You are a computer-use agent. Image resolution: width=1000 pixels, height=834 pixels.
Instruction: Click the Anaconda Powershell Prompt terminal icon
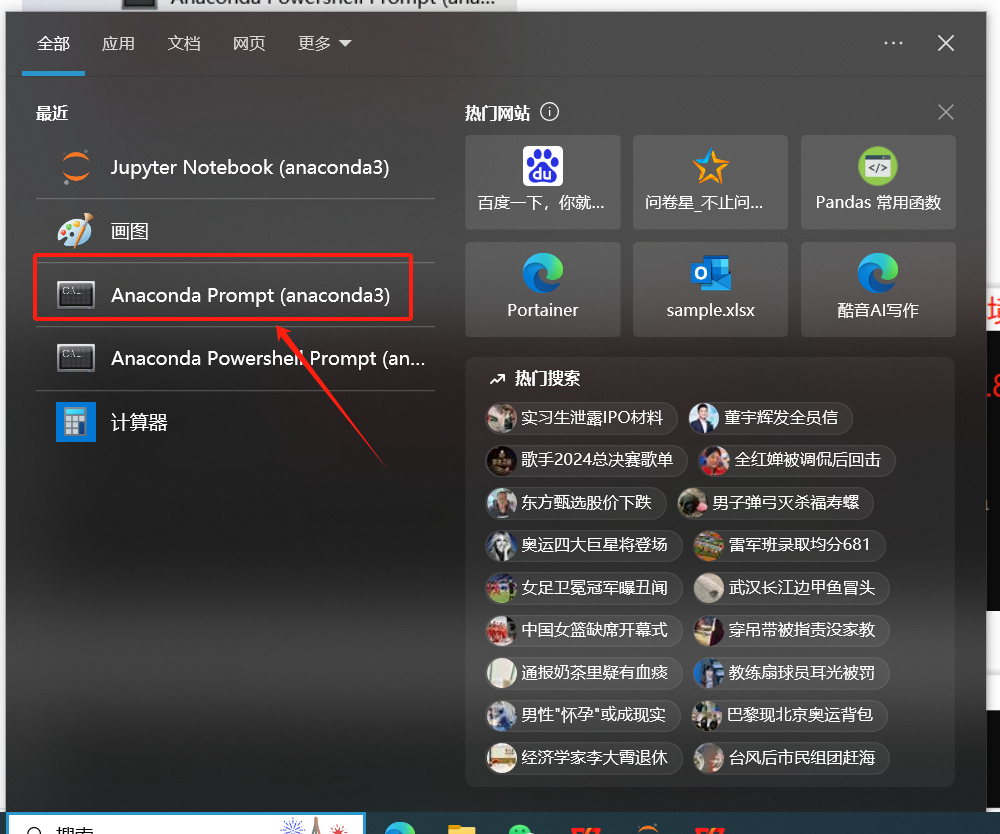pyautogui.click(x=76, y=358)
